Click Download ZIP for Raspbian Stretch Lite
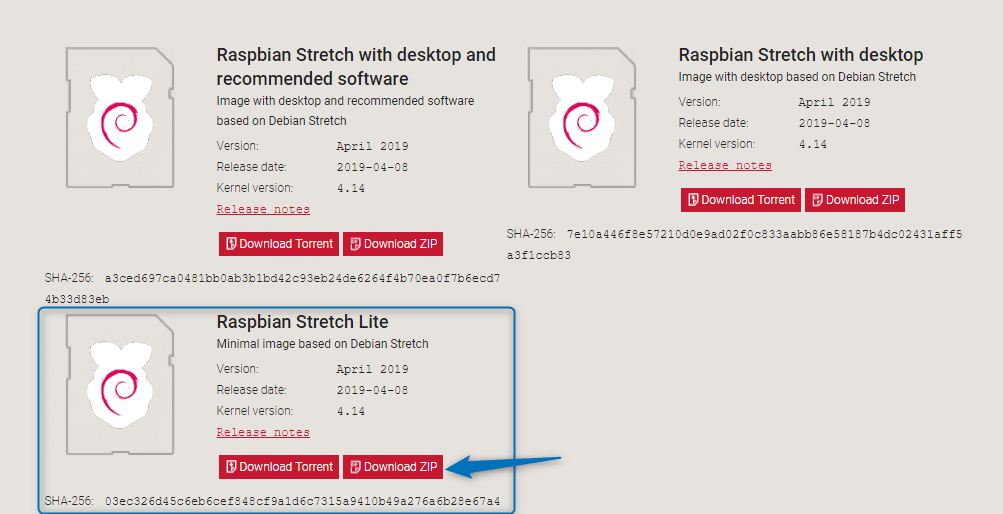 [x=393, y=467]
